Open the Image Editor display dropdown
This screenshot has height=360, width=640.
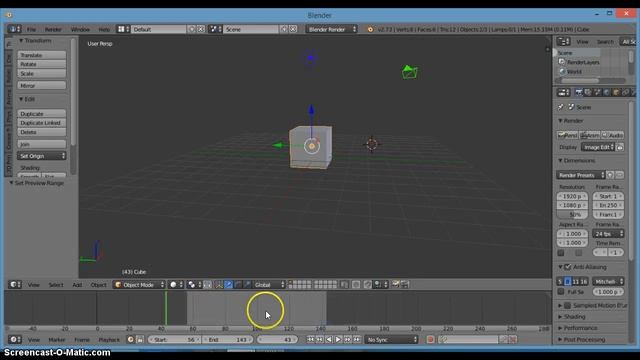pyautogui.click(x=598, y=147)
